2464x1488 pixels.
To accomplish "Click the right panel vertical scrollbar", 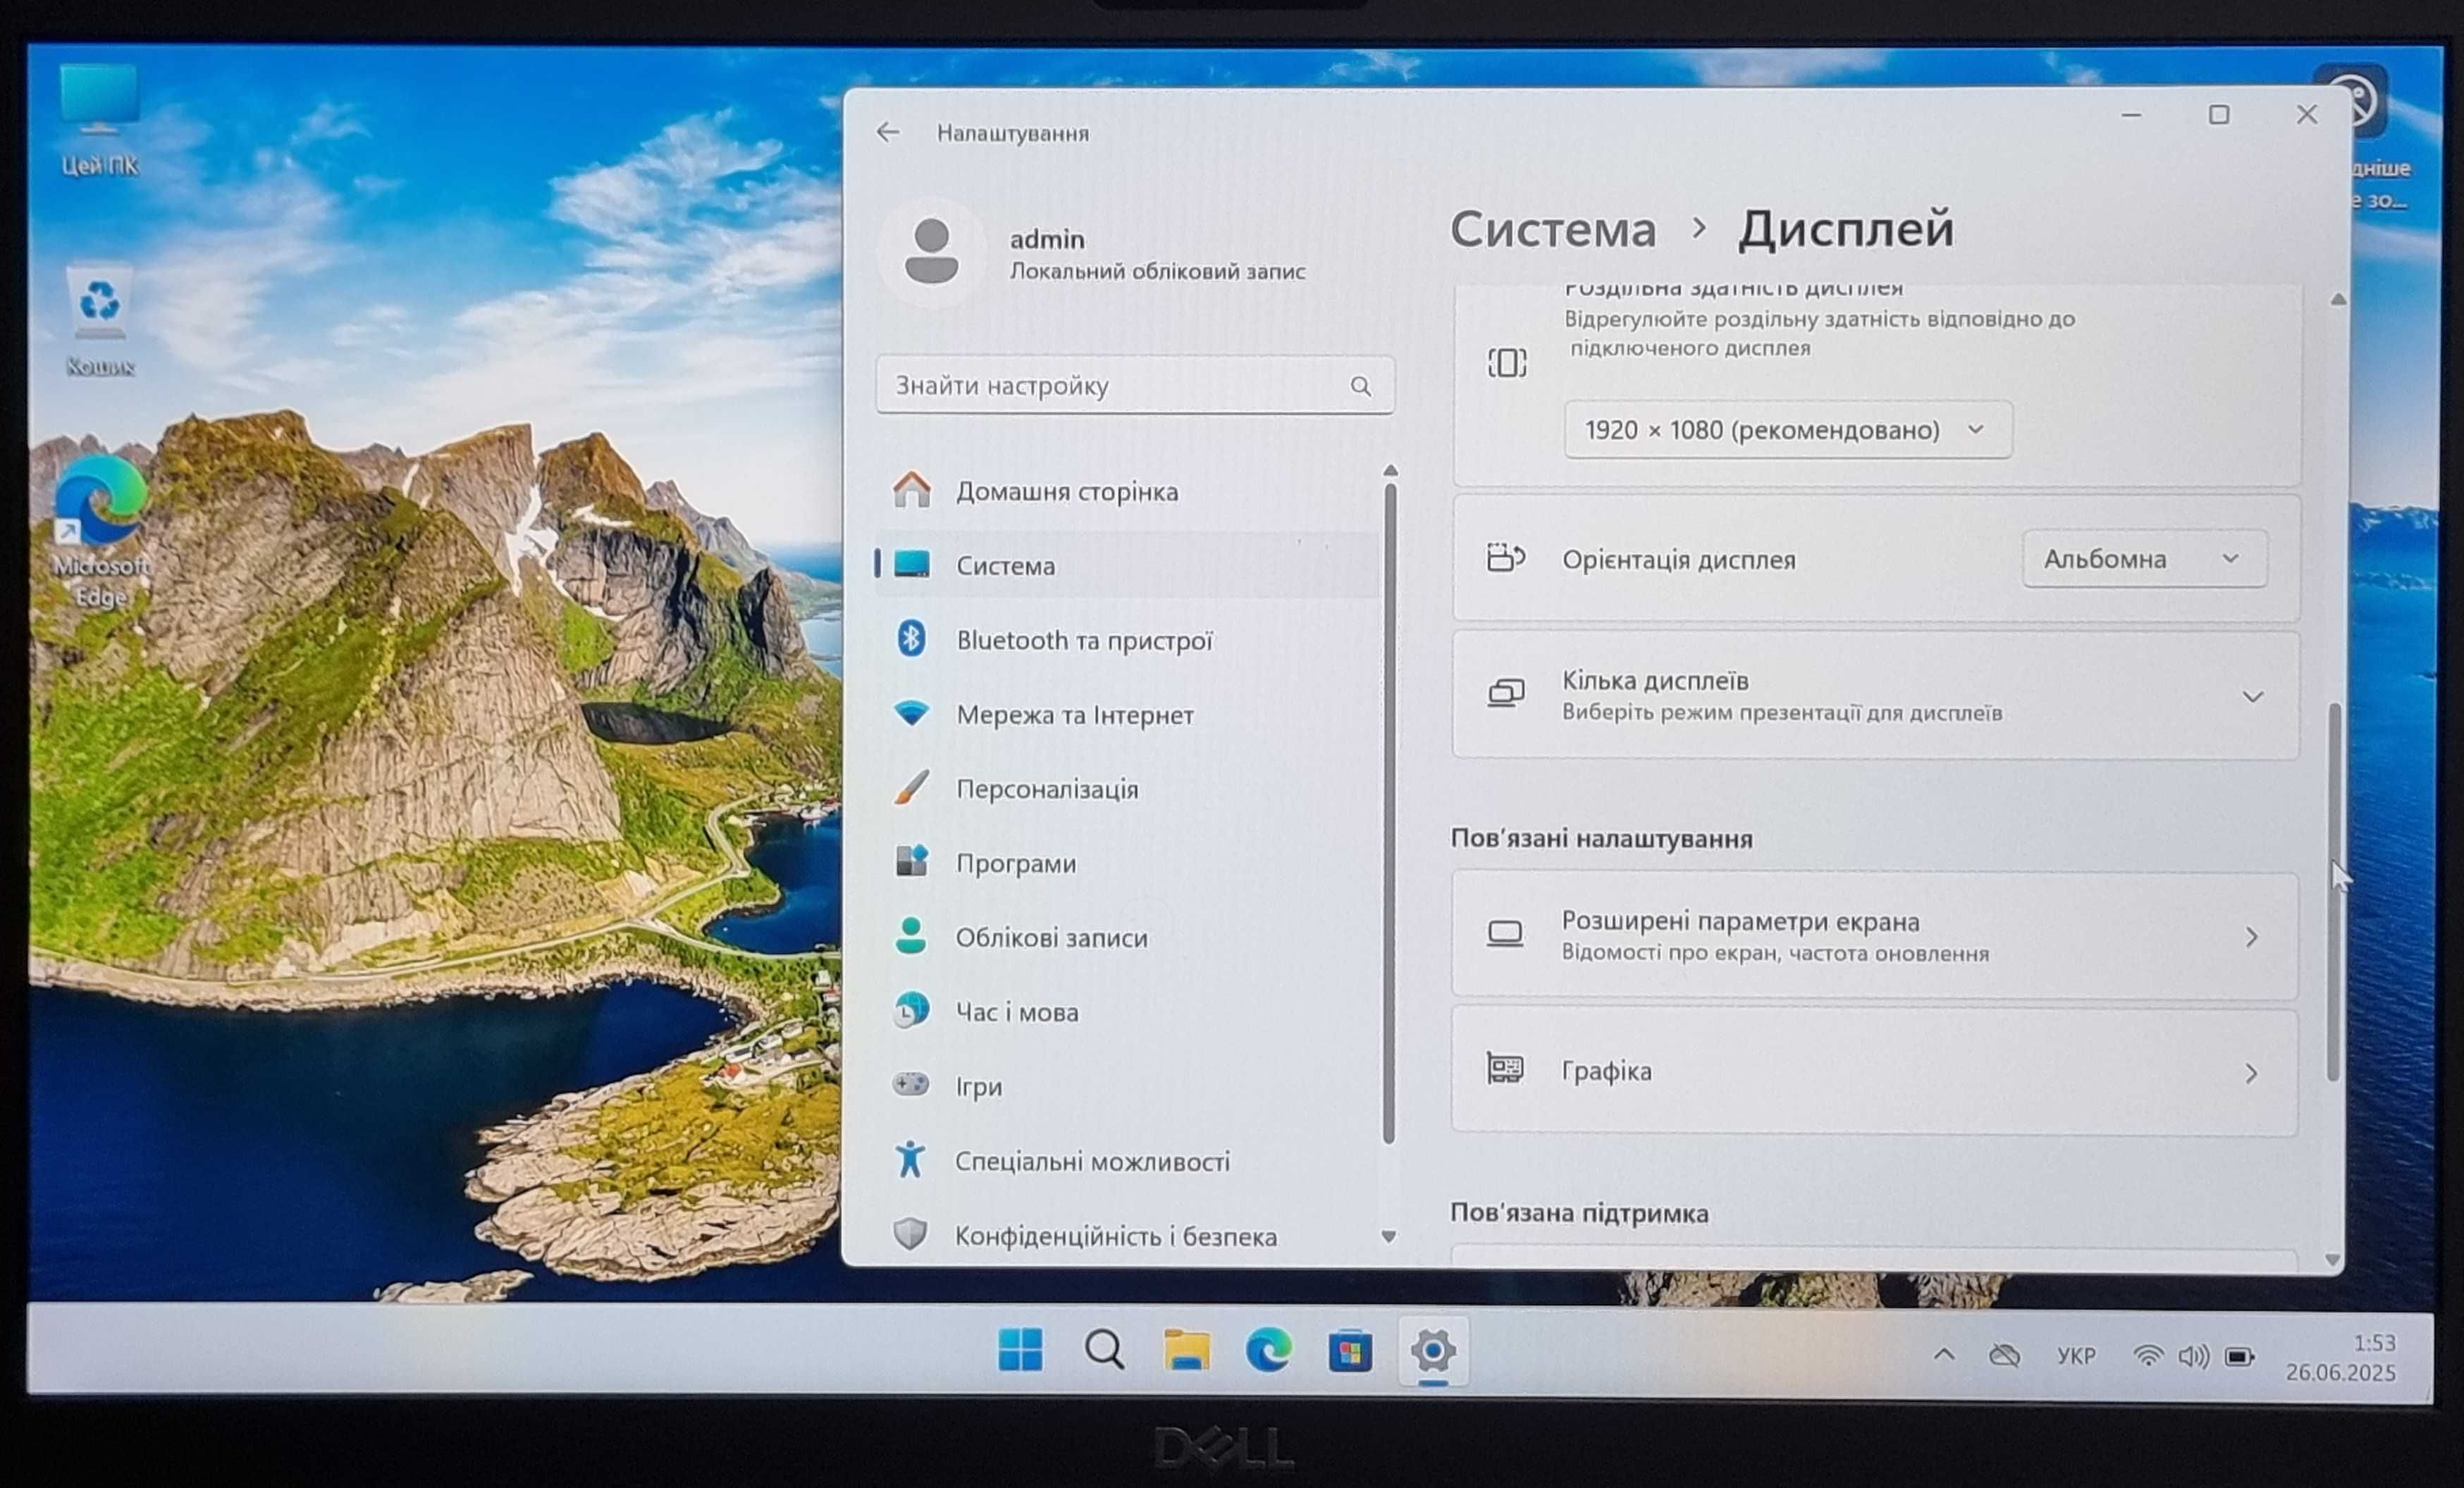I will (2334, 892).
